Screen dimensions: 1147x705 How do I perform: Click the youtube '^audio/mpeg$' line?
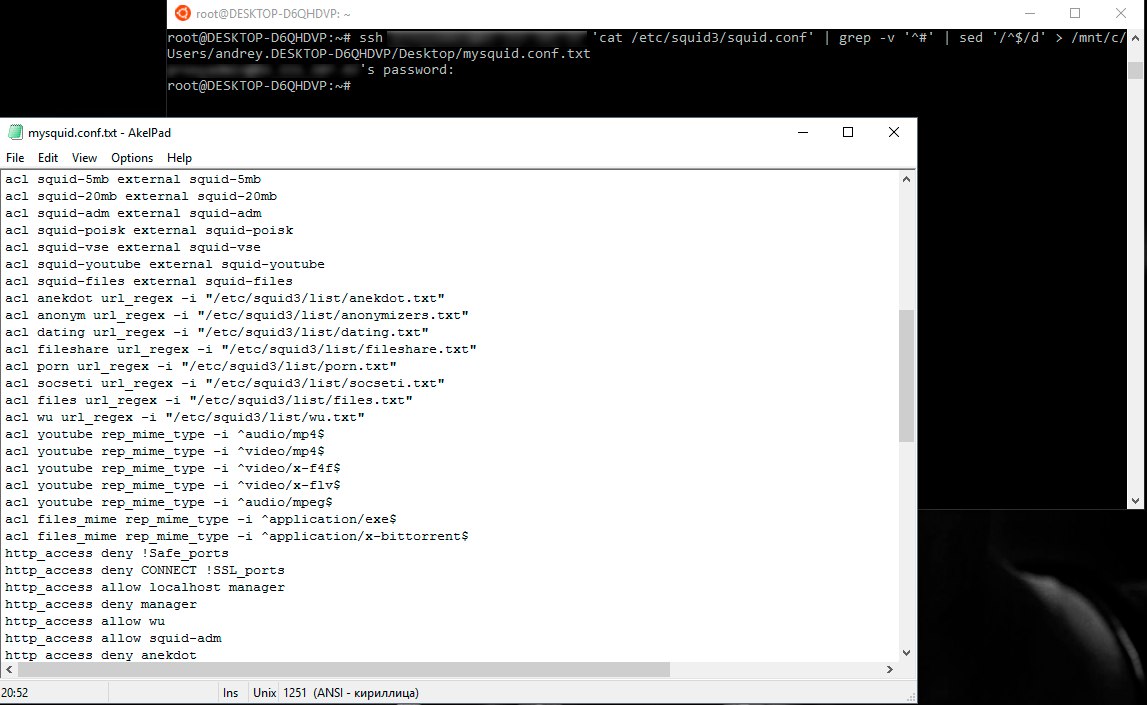[169, 502]
